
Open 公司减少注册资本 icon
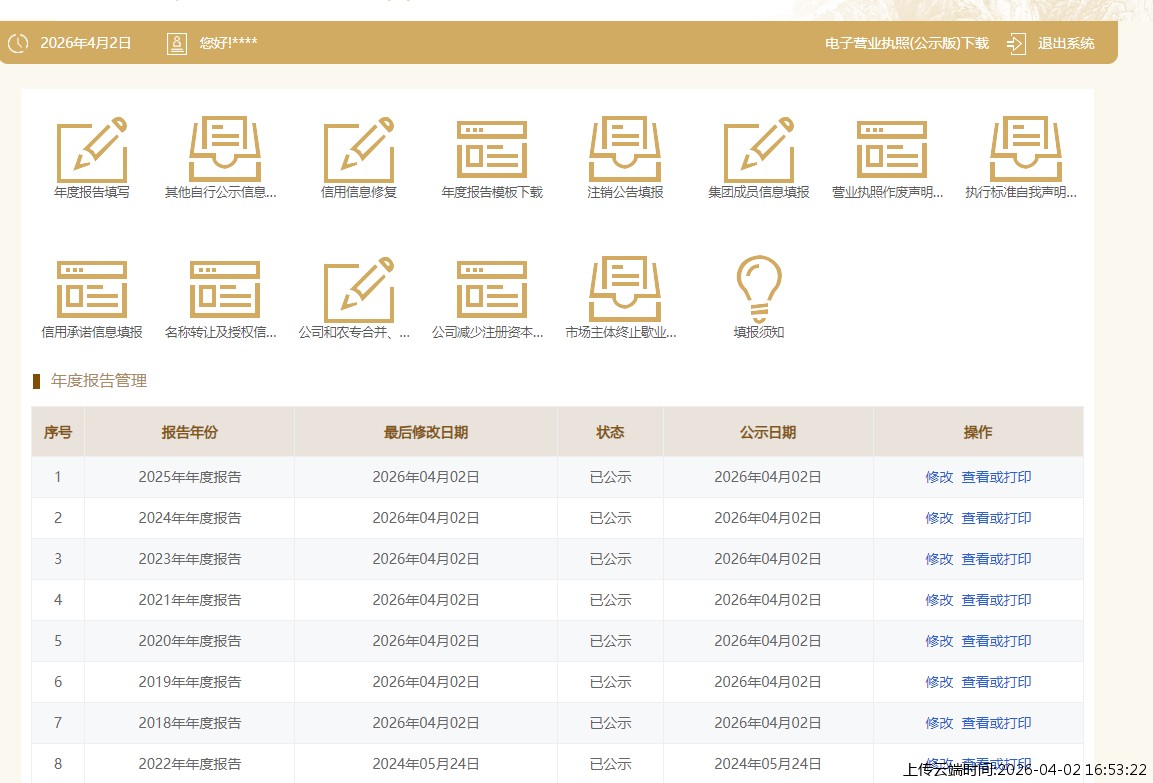click(x=492, y=290)
